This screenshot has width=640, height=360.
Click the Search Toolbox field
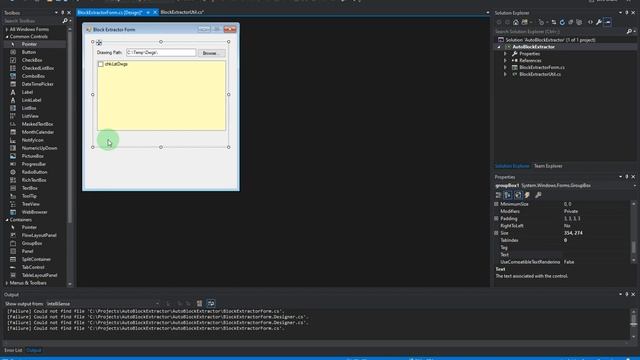tap(33, 20)
